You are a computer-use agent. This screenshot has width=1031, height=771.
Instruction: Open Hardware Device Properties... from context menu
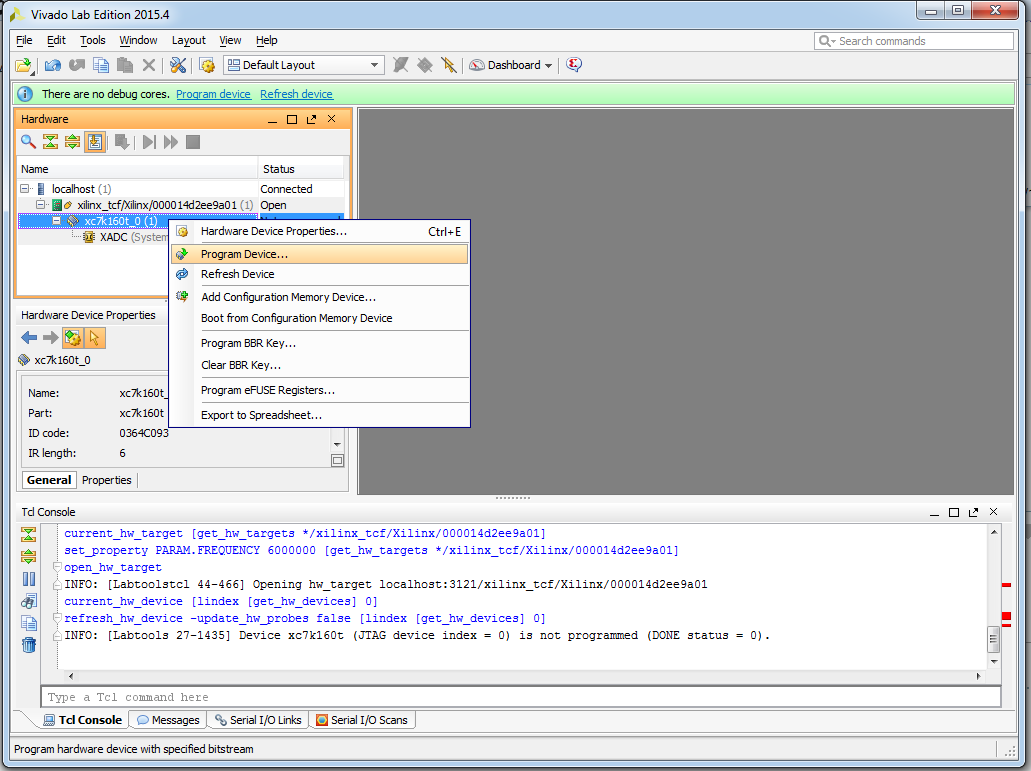[x=320, y=231]
